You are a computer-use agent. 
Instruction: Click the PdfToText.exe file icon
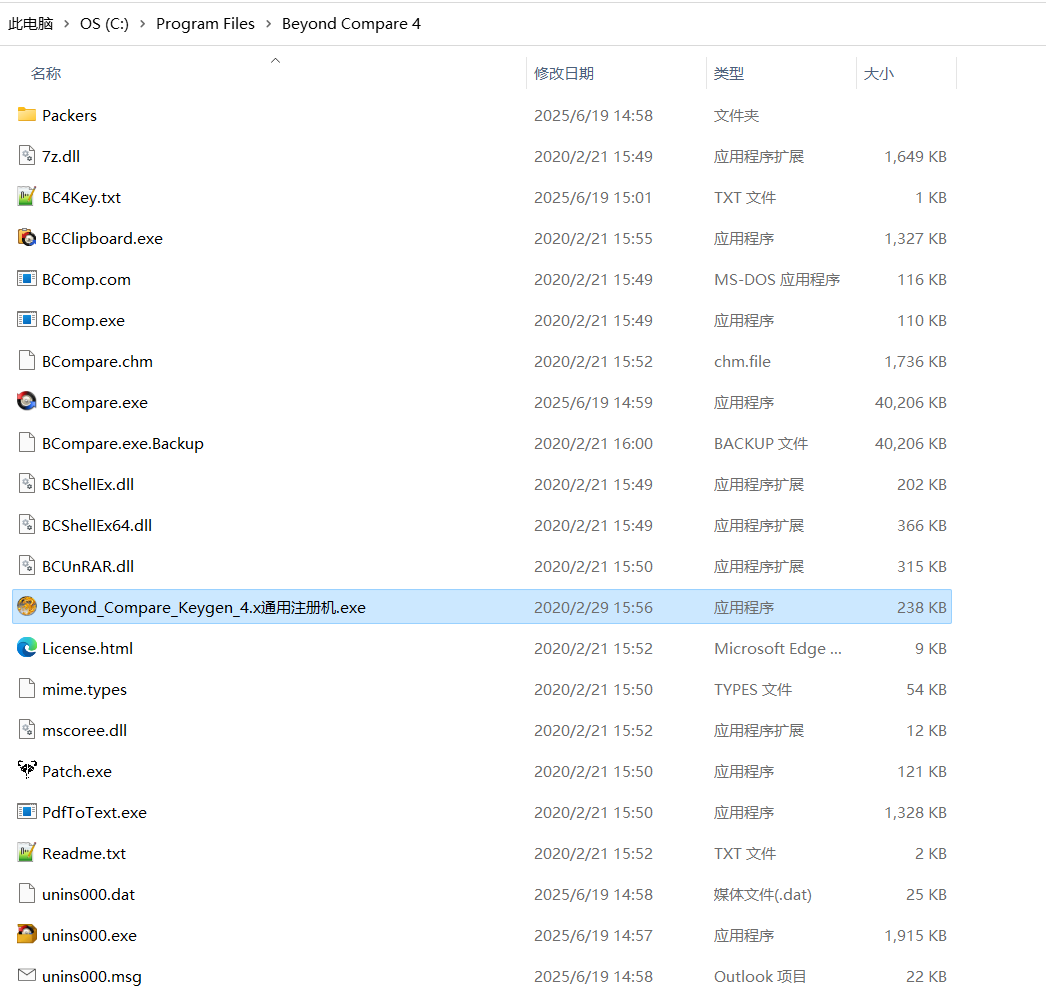(27, 812)
